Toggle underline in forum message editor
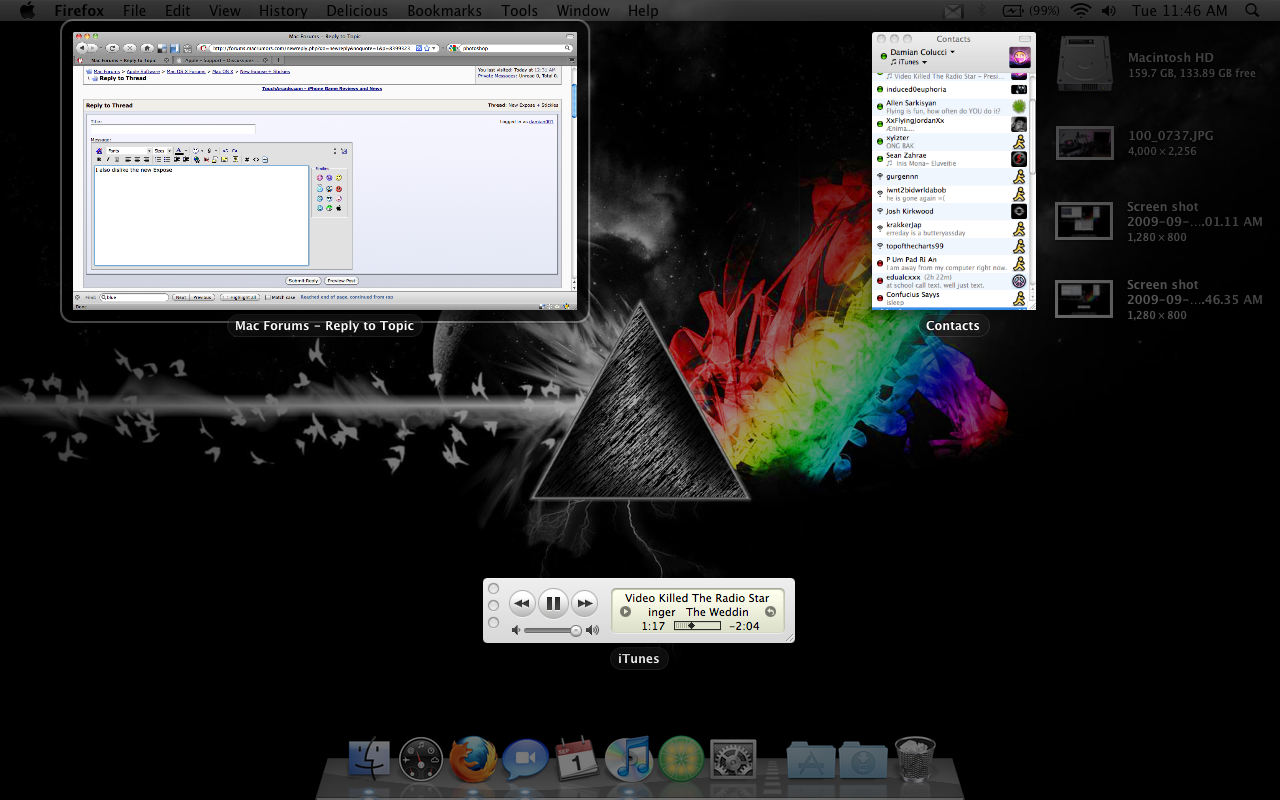 point(117,160)
